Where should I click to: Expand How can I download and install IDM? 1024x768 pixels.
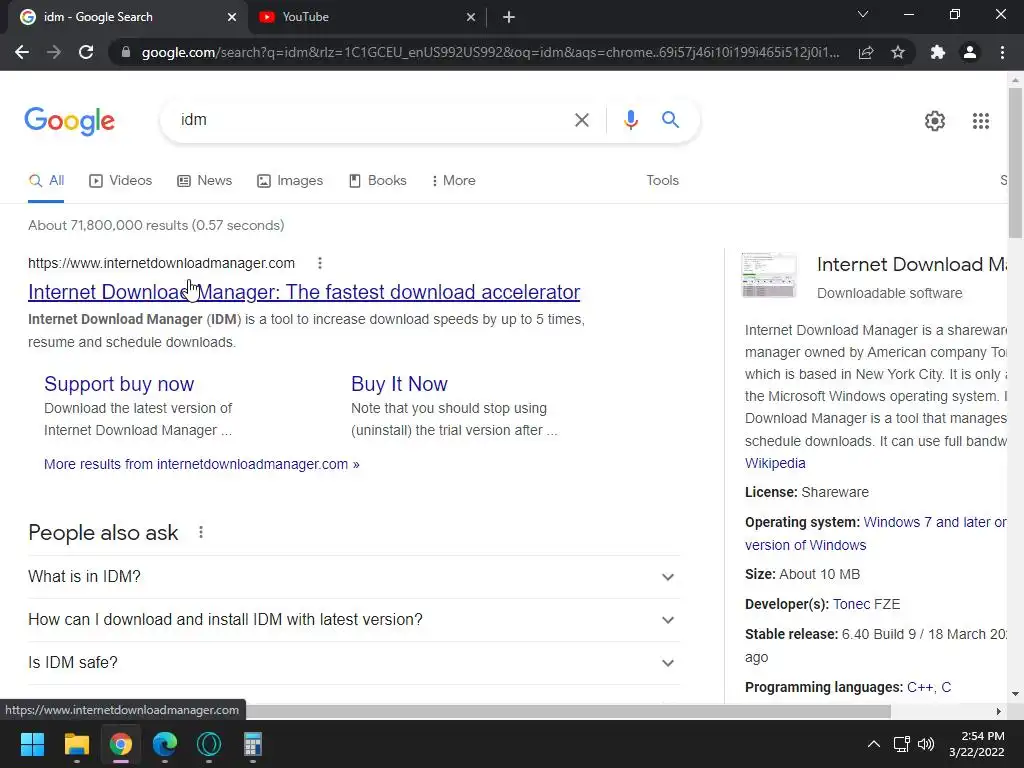coord(353,620)
